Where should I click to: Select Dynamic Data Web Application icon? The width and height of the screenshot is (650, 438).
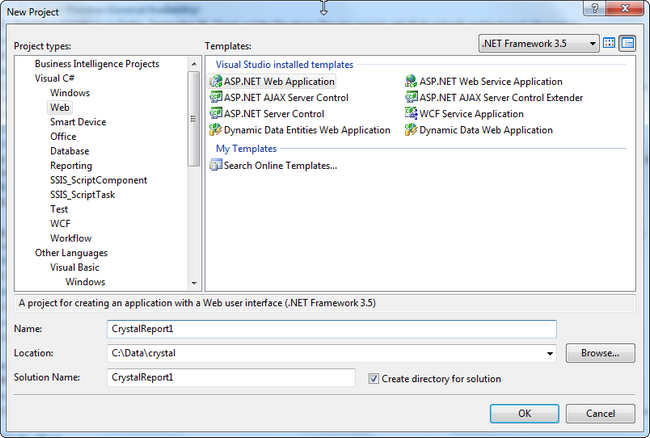[411, 130]
